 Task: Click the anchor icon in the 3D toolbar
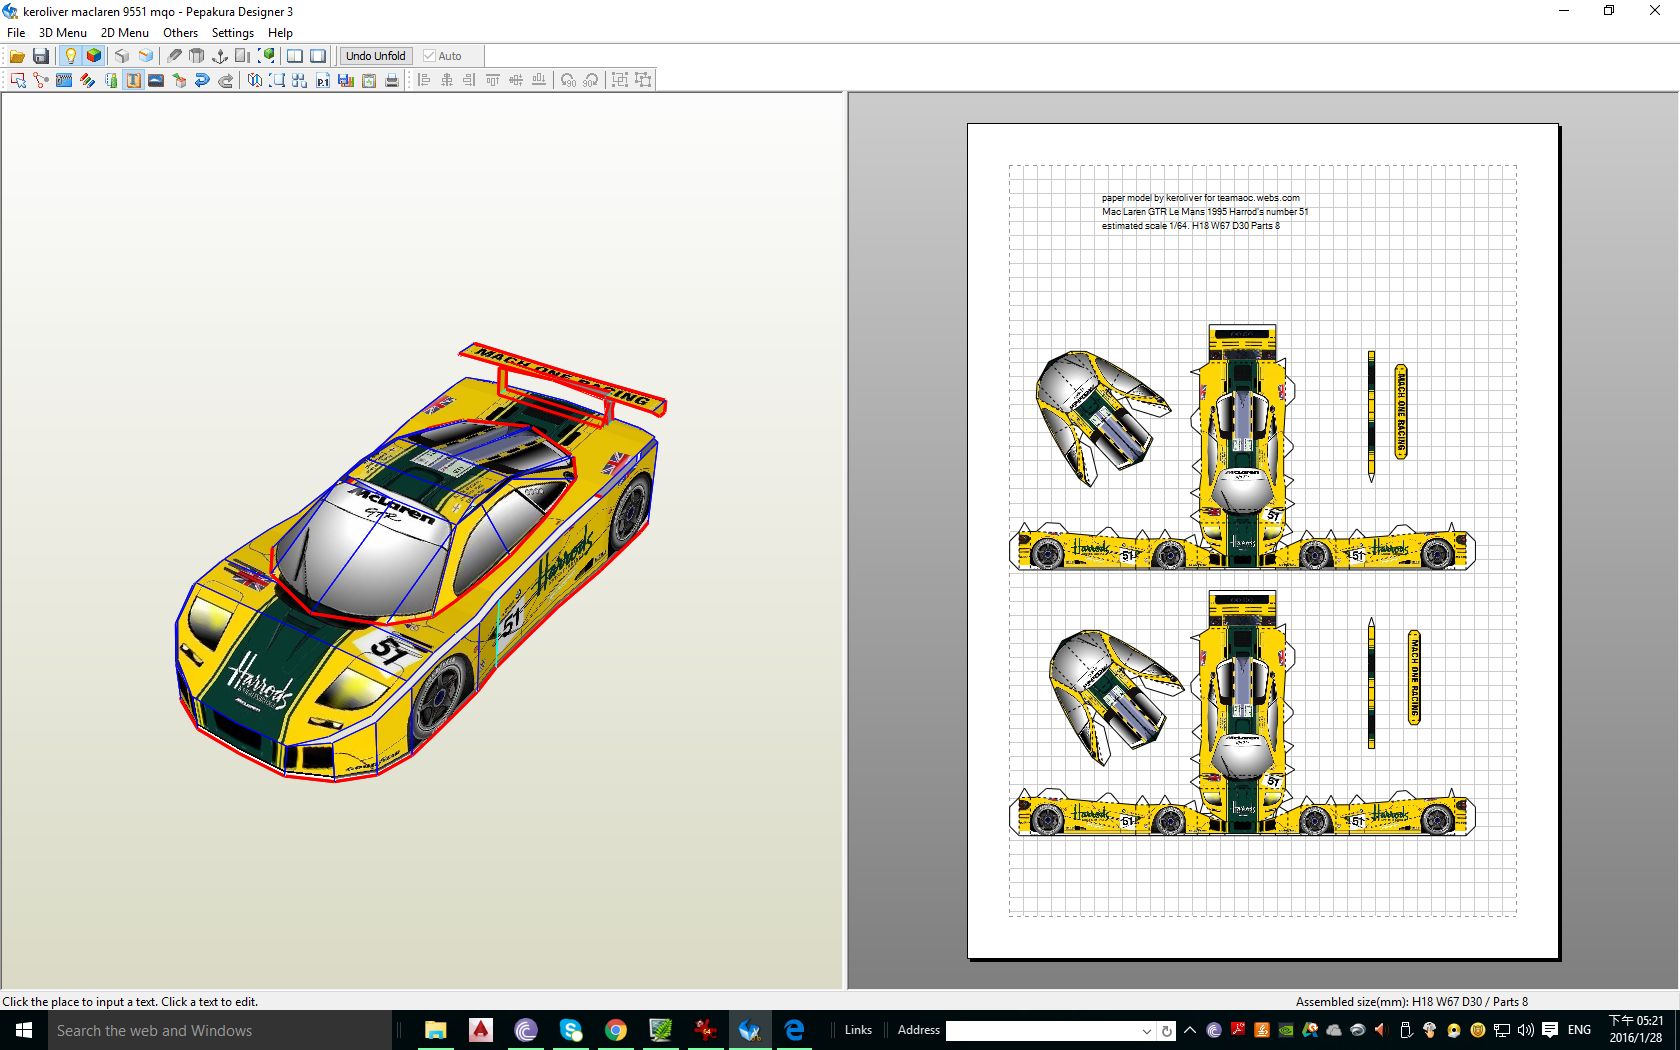(x=220, y=56)
